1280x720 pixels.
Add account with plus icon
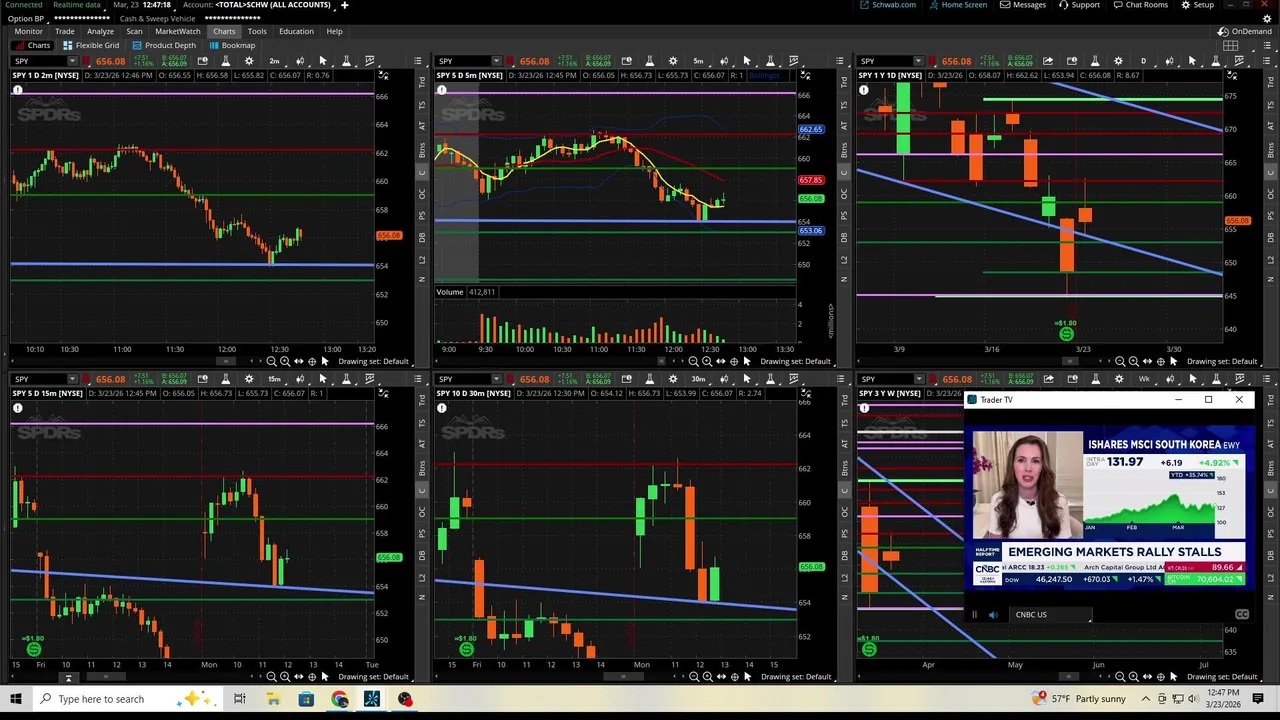[x=344, y=5]
